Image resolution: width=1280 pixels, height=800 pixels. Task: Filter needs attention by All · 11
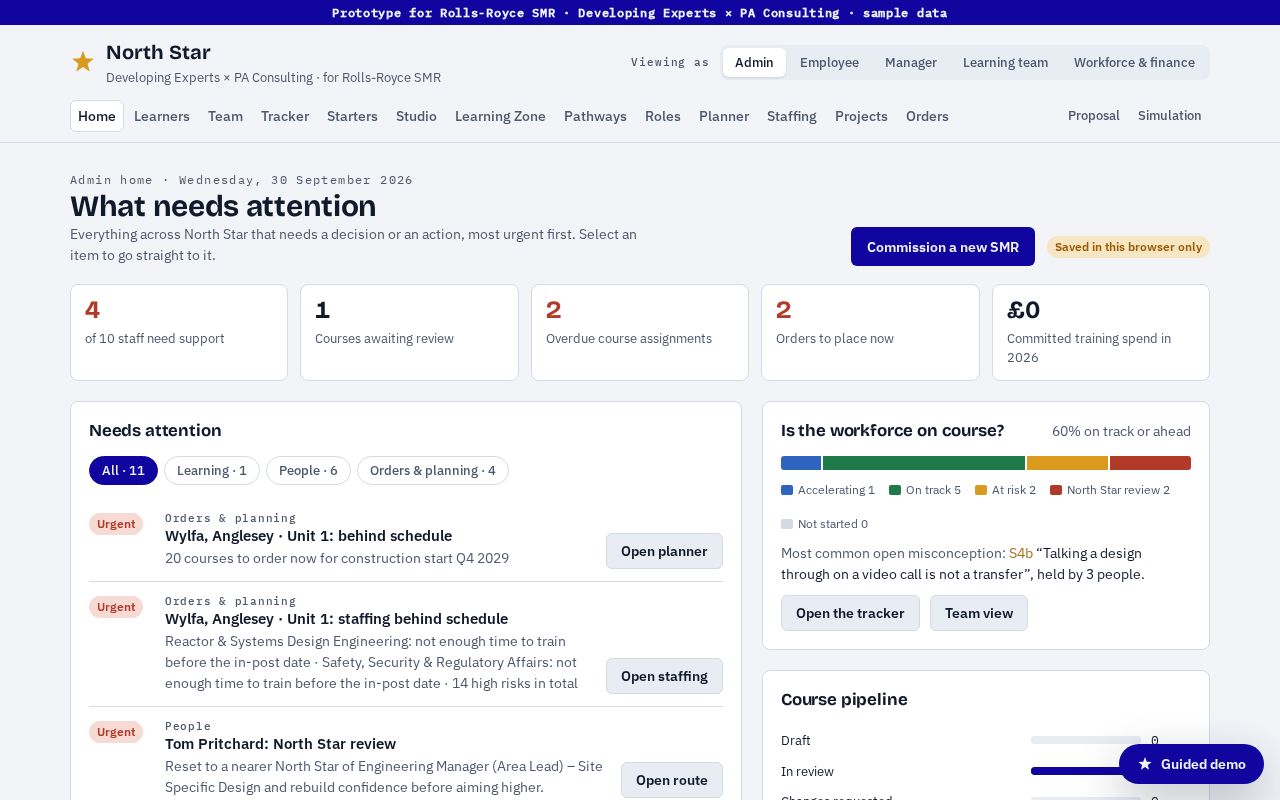click(123, 470)
